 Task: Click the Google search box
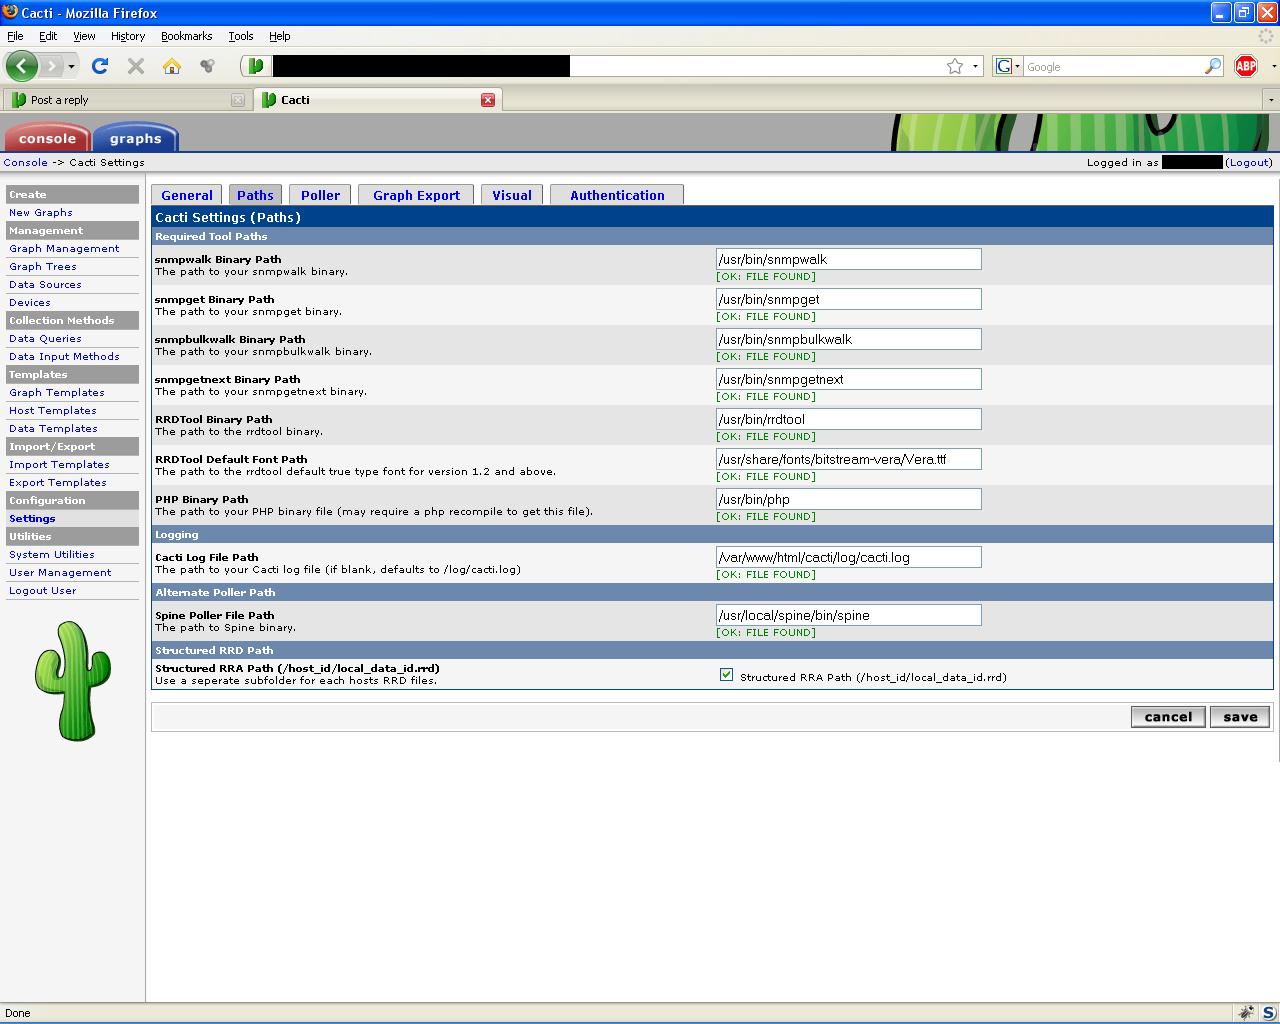(x=1113, y=66)
